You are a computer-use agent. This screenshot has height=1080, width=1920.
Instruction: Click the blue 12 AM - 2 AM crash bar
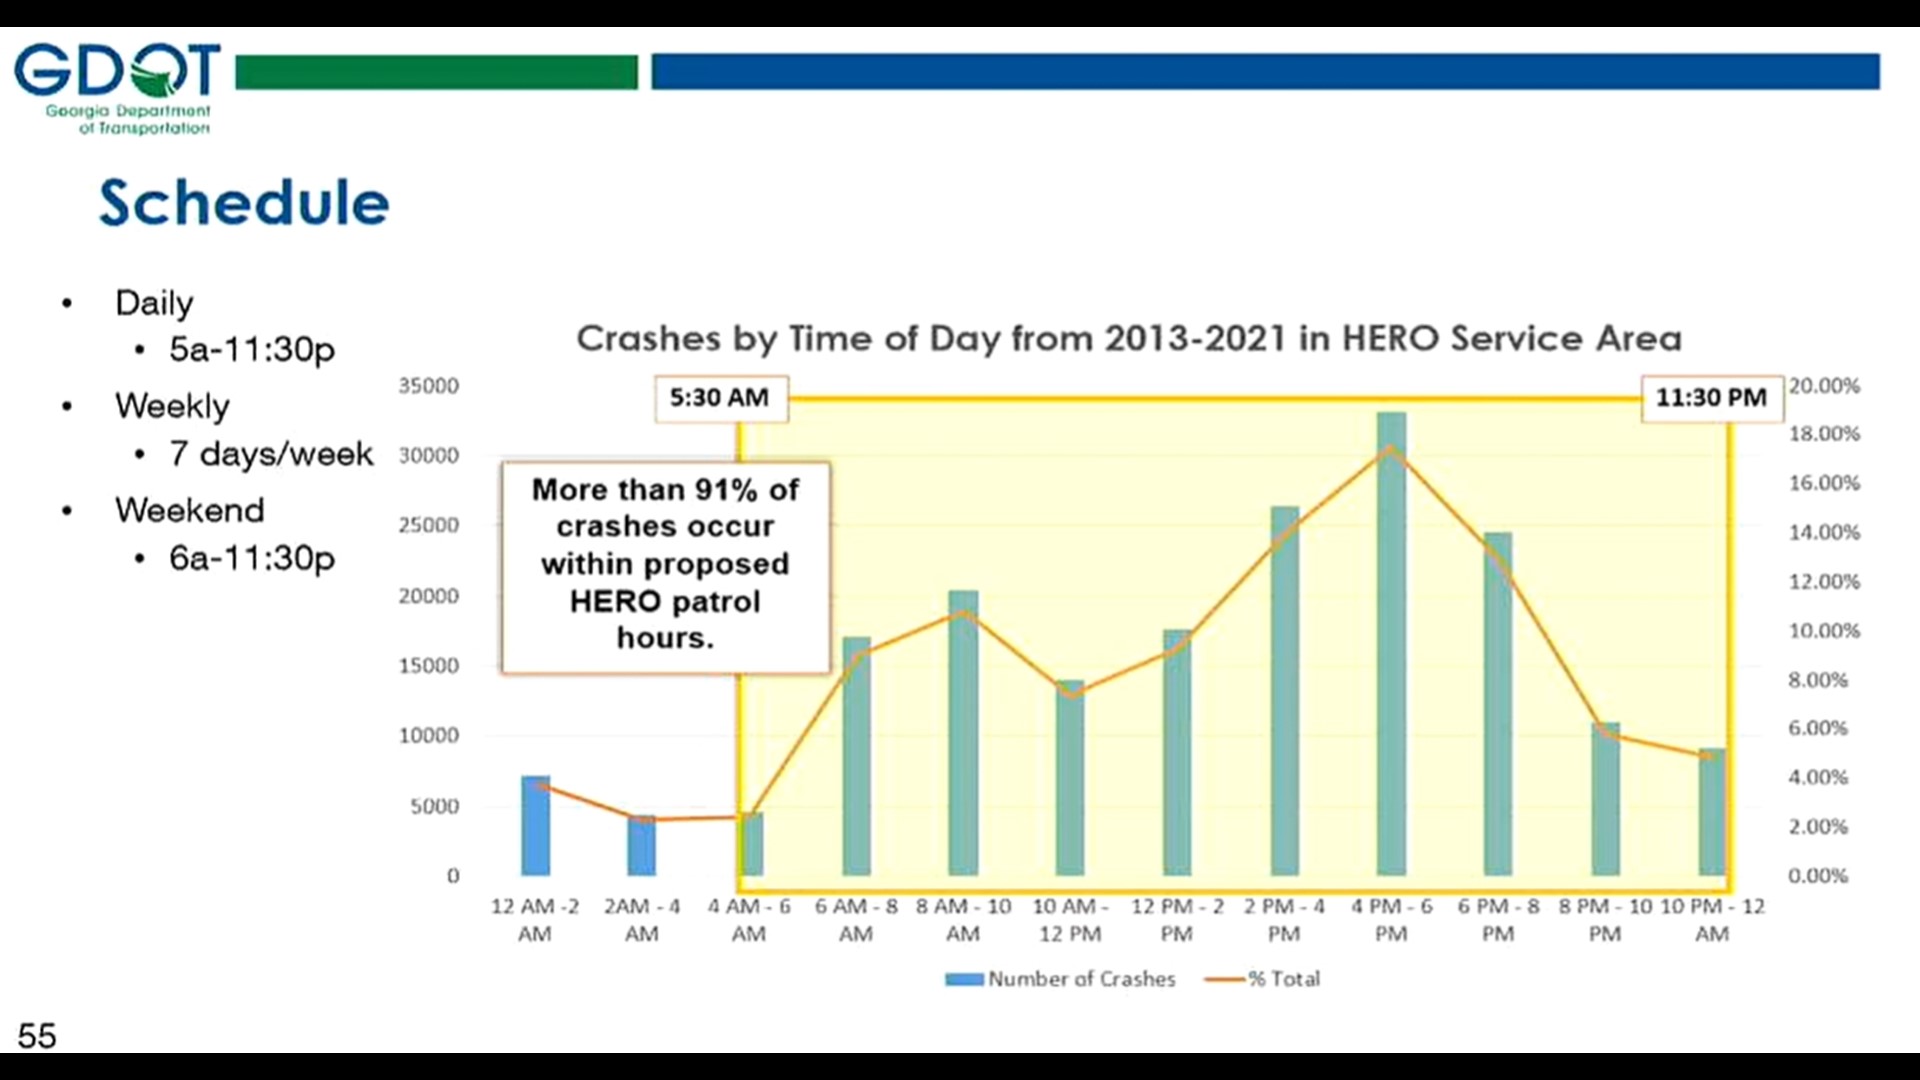(x=536, y=825)
